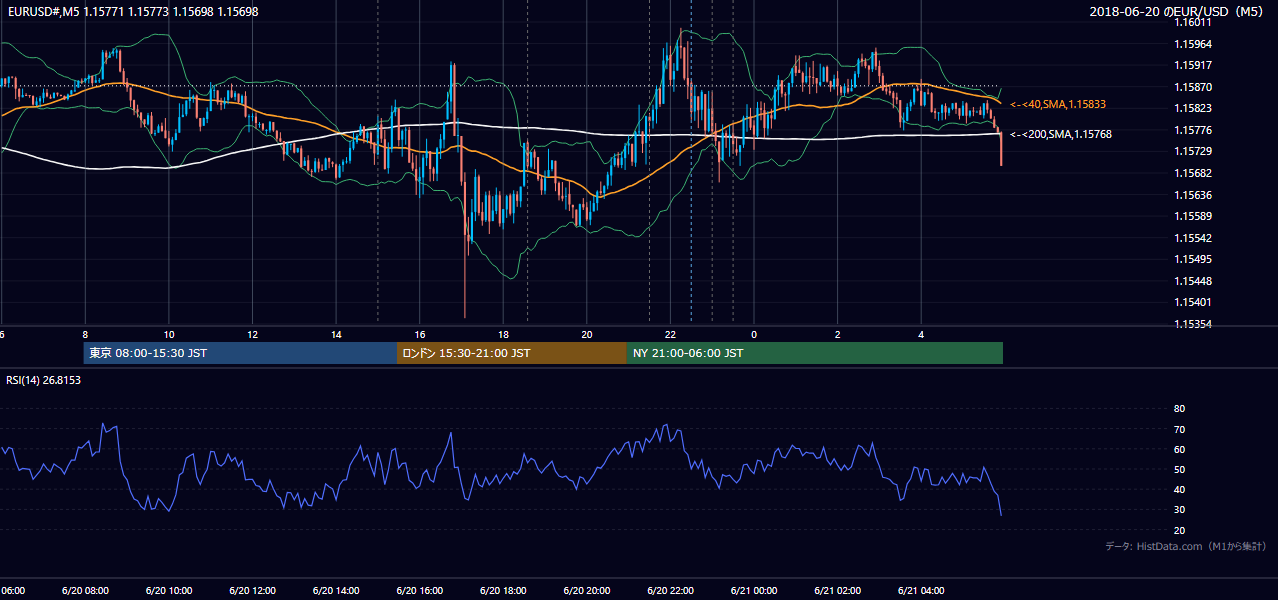This screenshot has height=600, width=1278.
Task: Click hour label 22 under price chart
Action: click(670, 334)
